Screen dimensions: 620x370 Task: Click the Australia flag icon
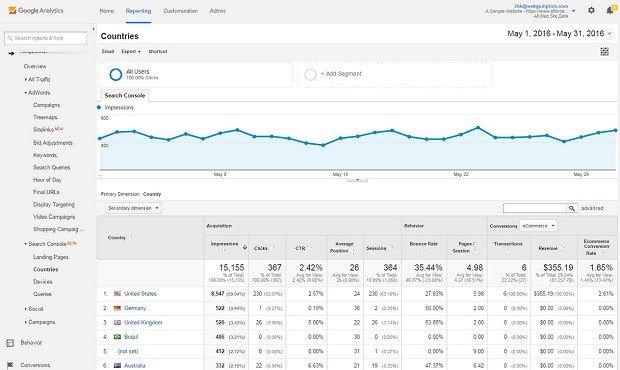tap(117, 366)
